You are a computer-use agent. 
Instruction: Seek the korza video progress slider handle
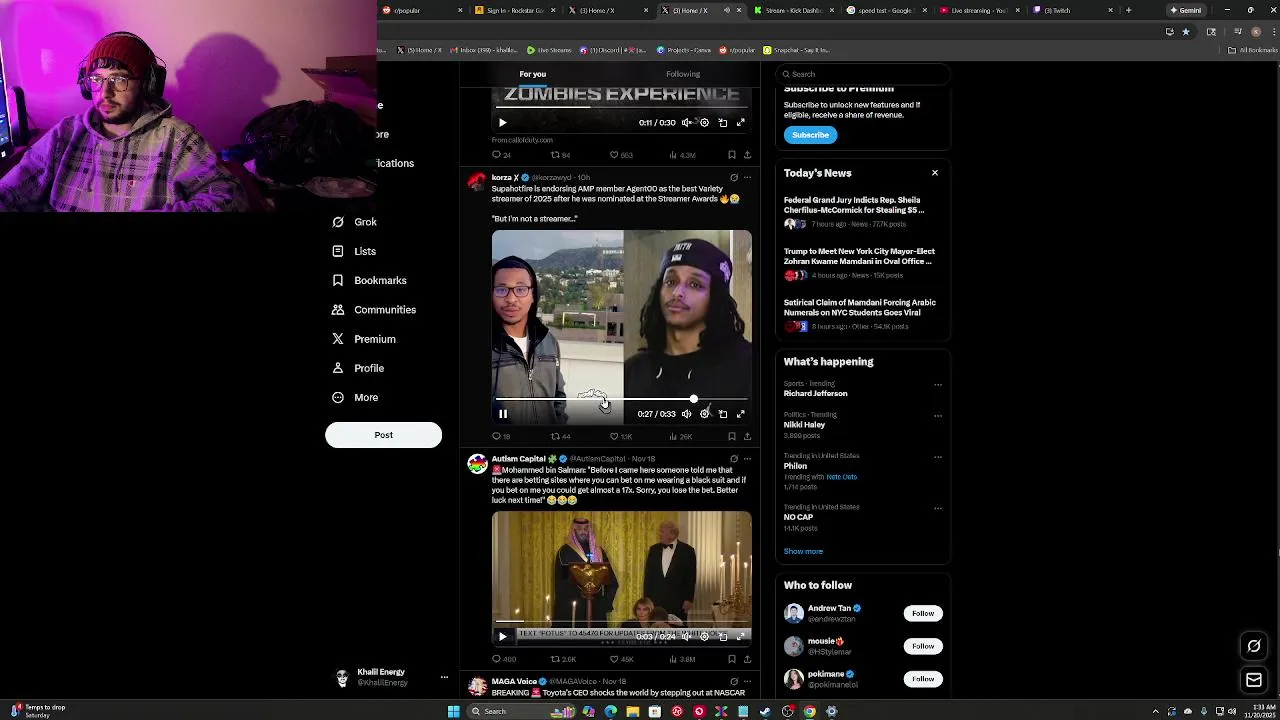click(x=693, y=399)
